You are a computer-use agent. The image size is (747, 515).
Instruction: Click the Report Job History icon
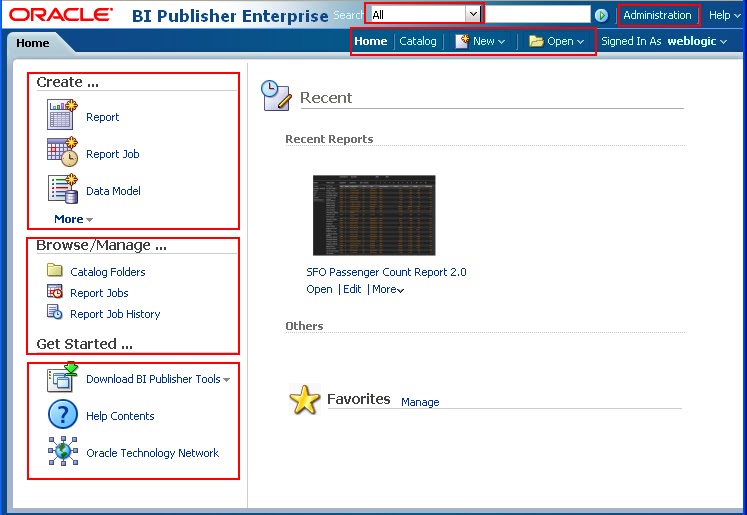click(x=55, y=312)
